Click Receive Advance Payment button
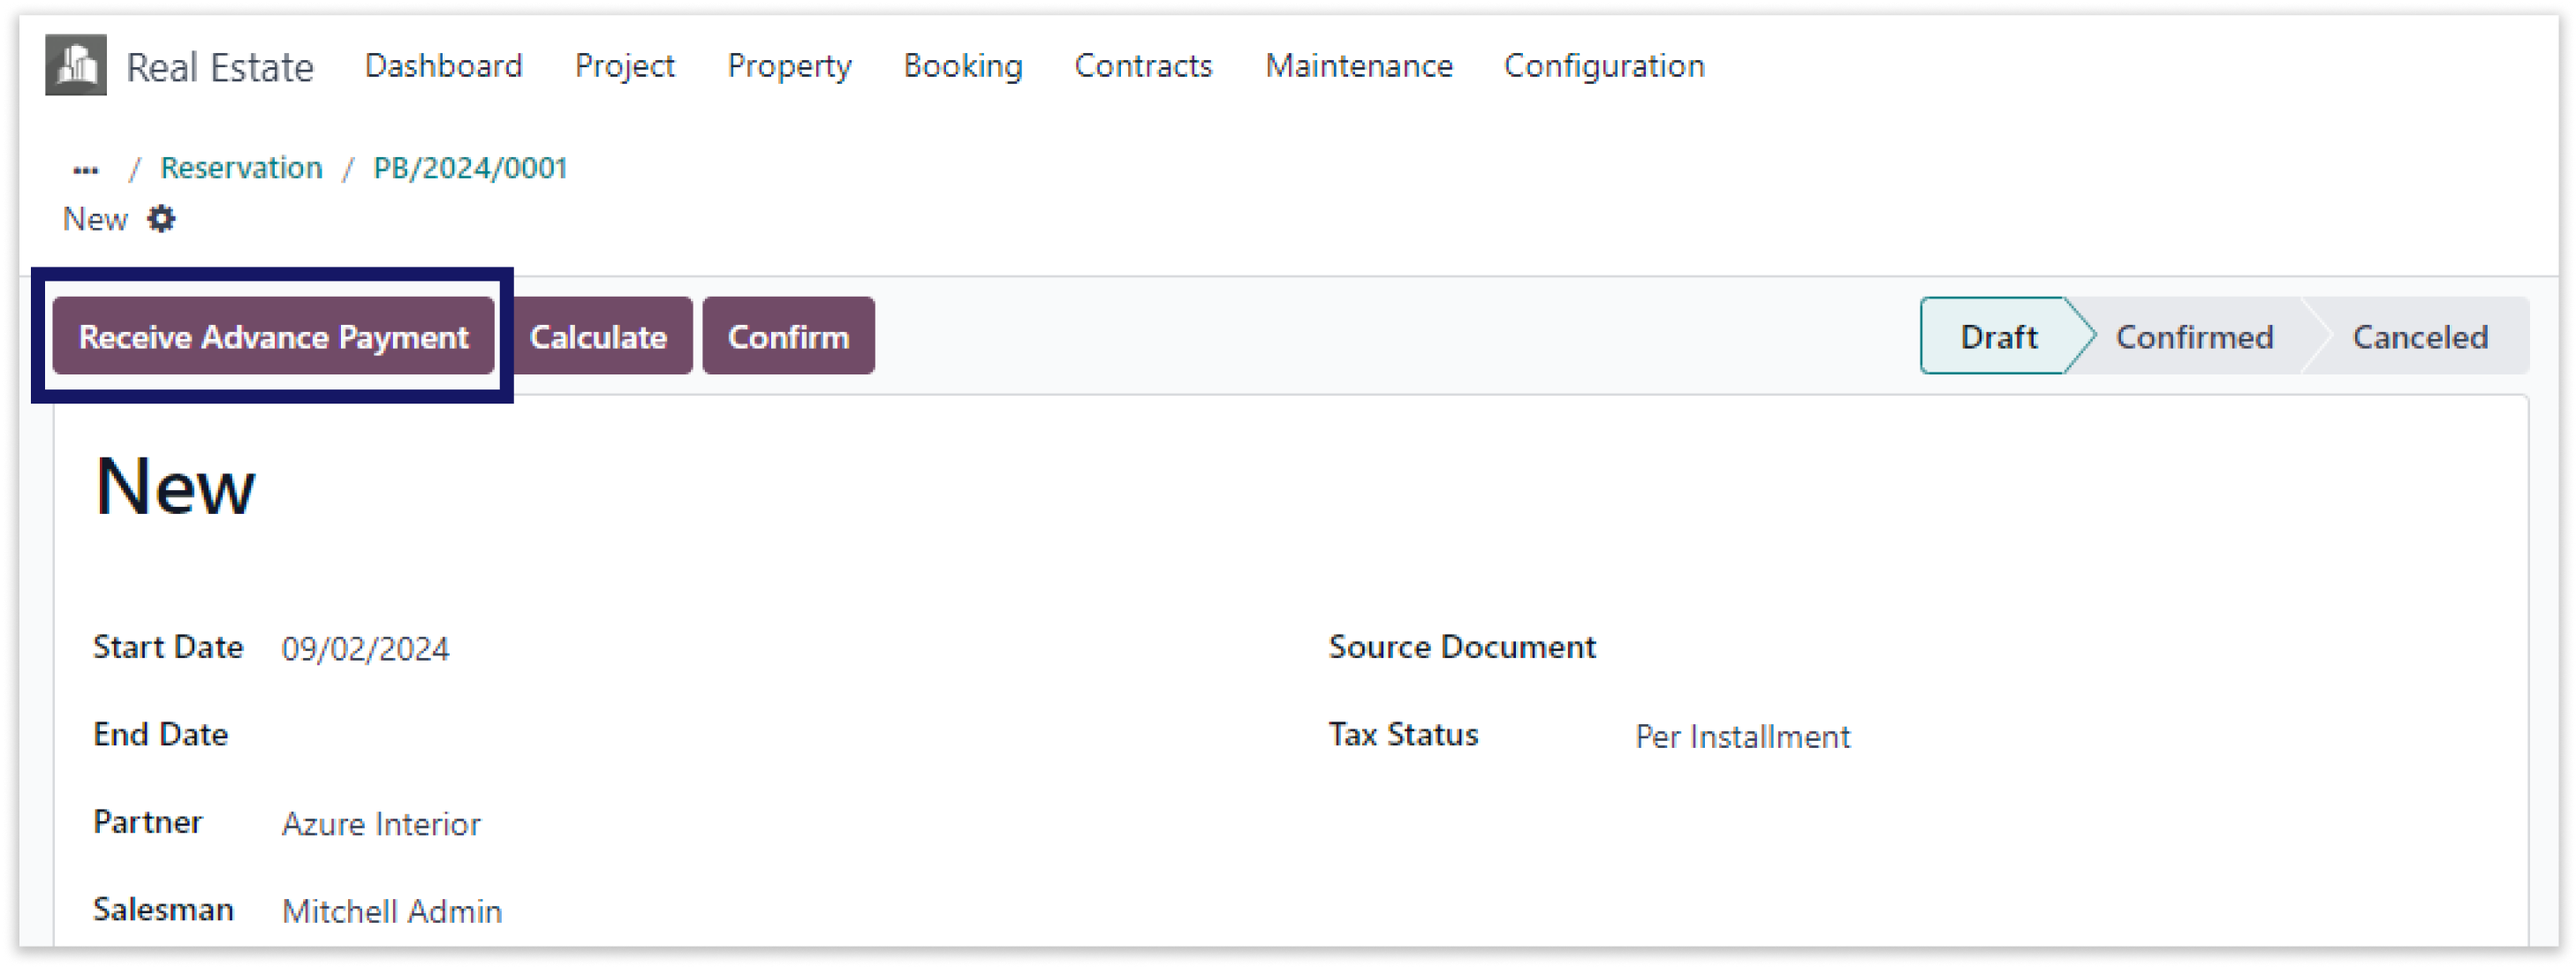The width and height of the screenshot is (2576, 967). coord(273,336)
